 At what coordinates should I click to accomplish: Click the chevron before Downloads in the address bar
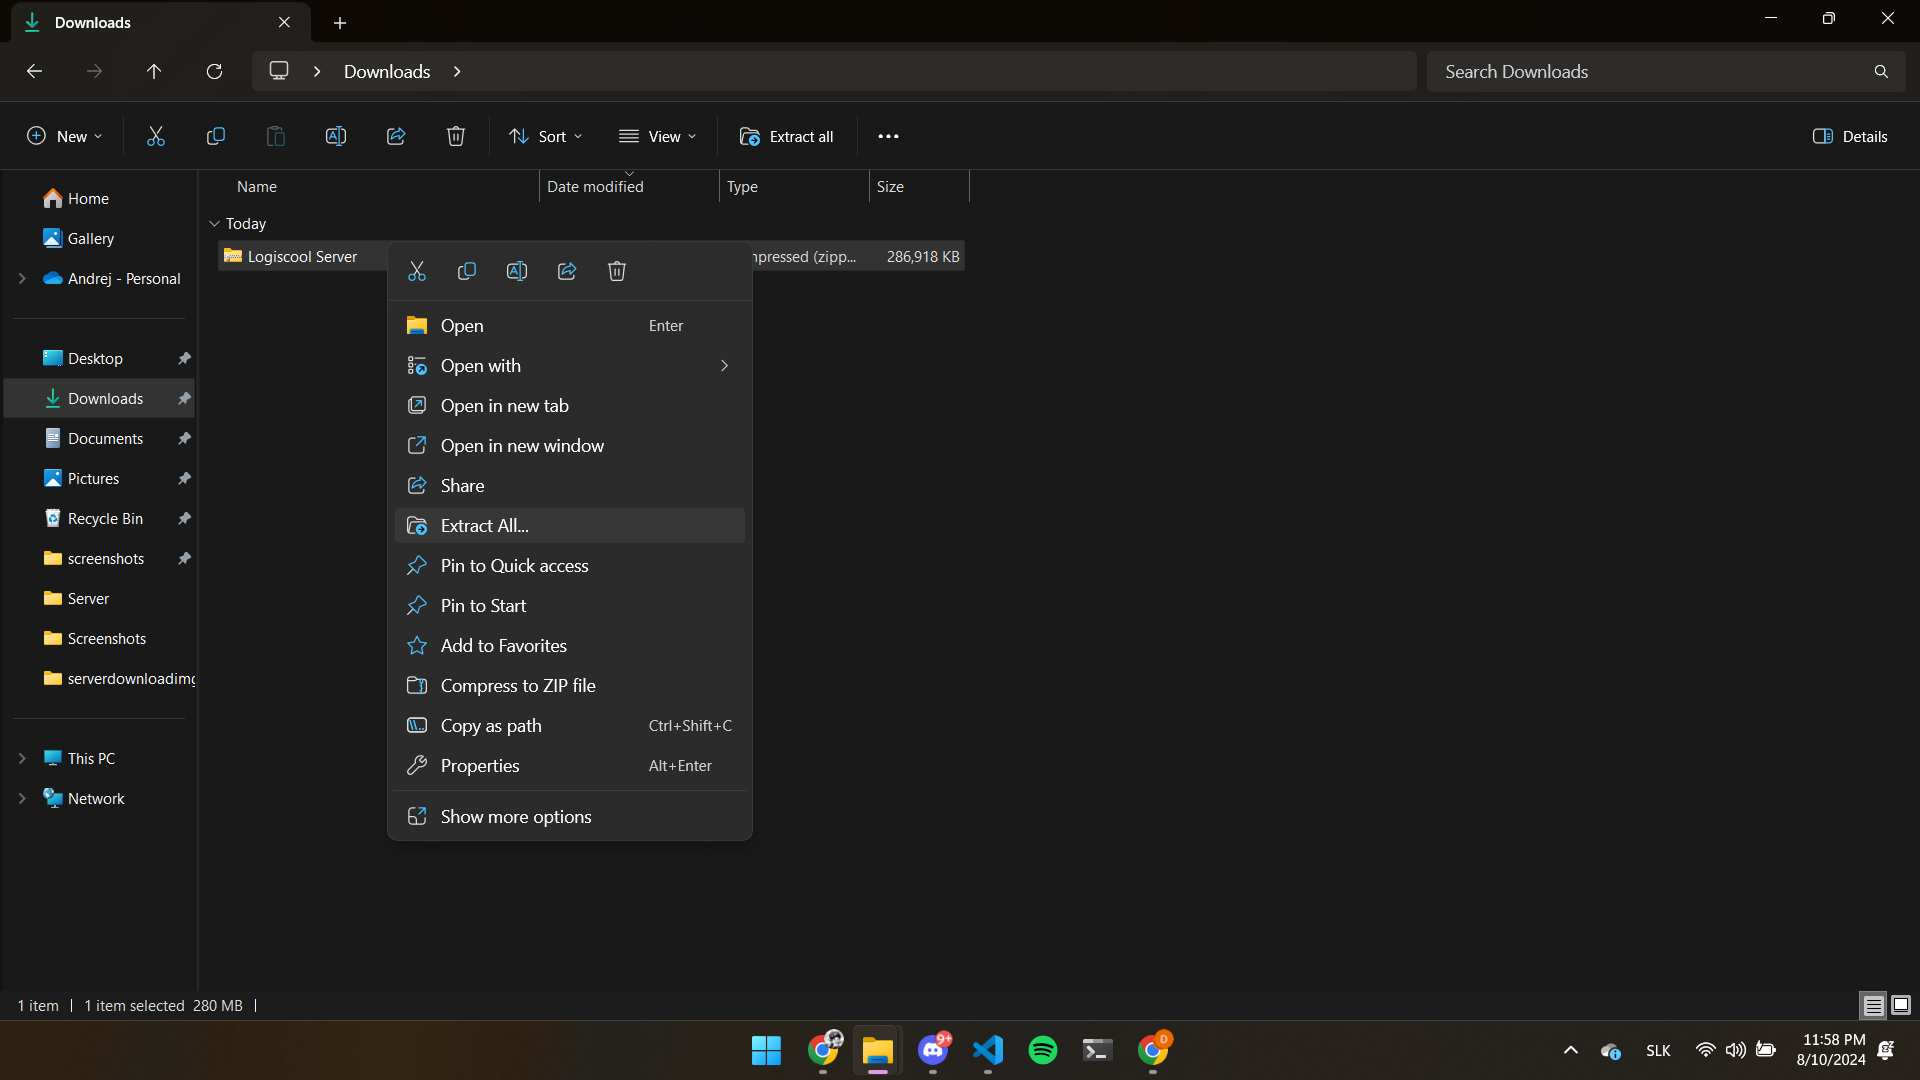pos(317,71)
